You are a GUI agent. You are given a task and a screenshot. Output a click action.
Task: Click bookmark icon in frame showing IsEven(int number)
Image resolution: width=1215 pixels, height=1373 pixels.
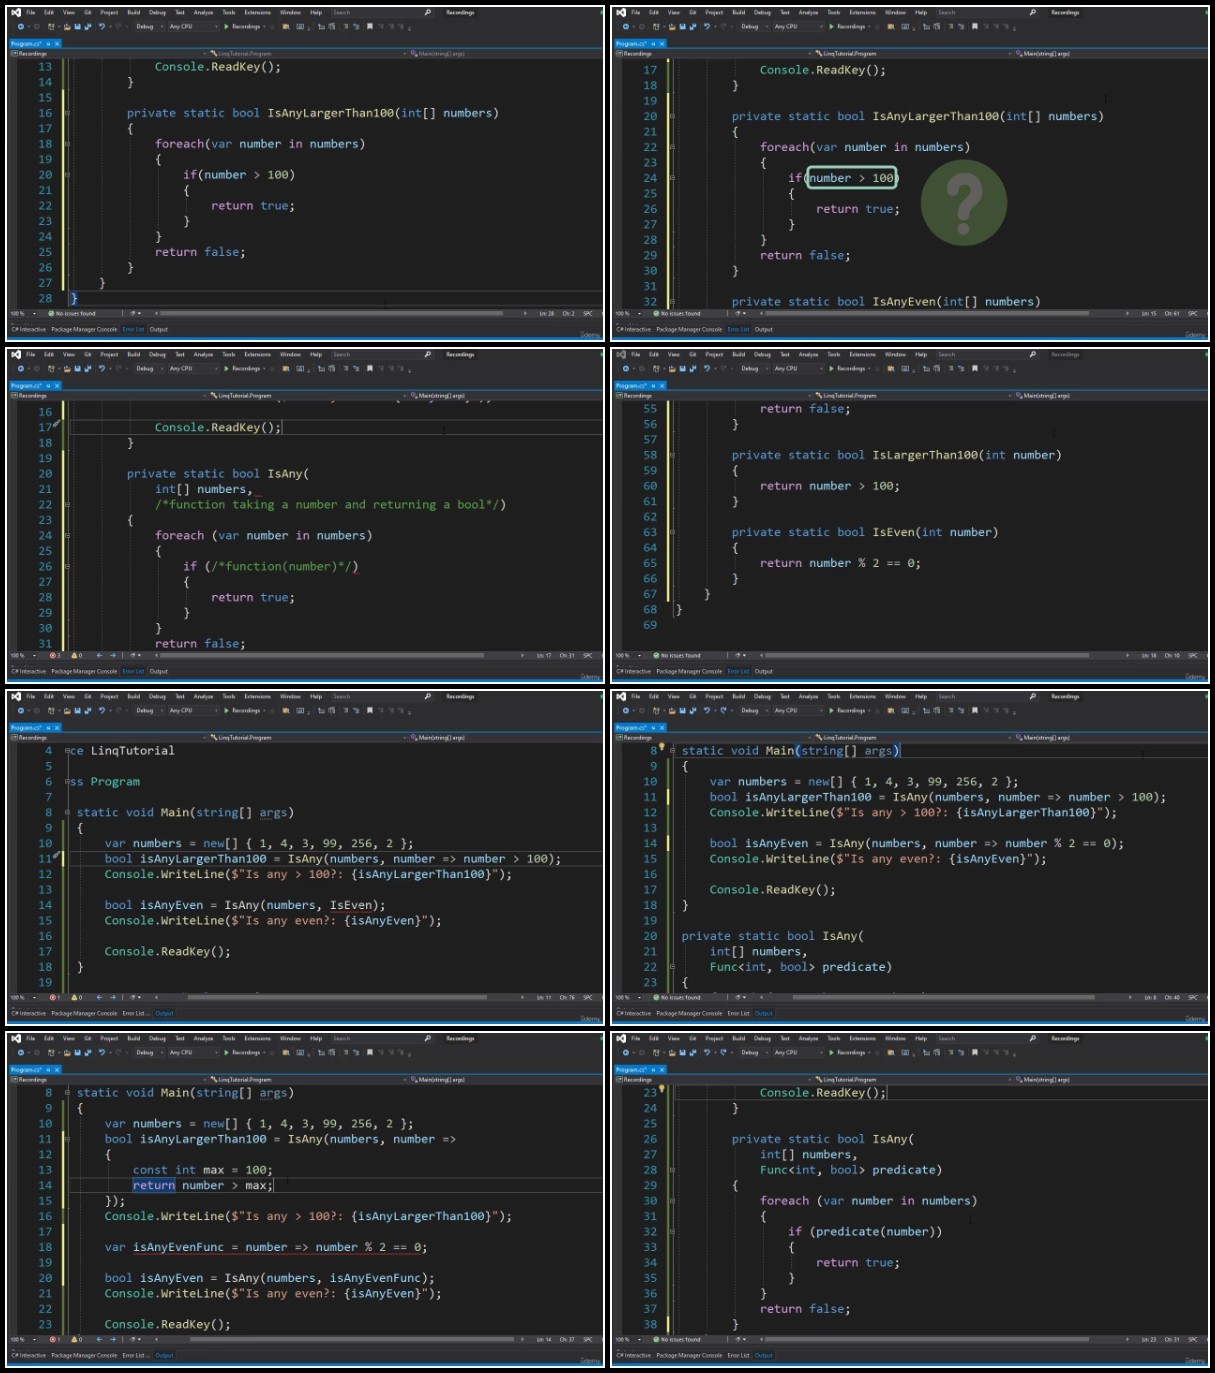(974, 369)
